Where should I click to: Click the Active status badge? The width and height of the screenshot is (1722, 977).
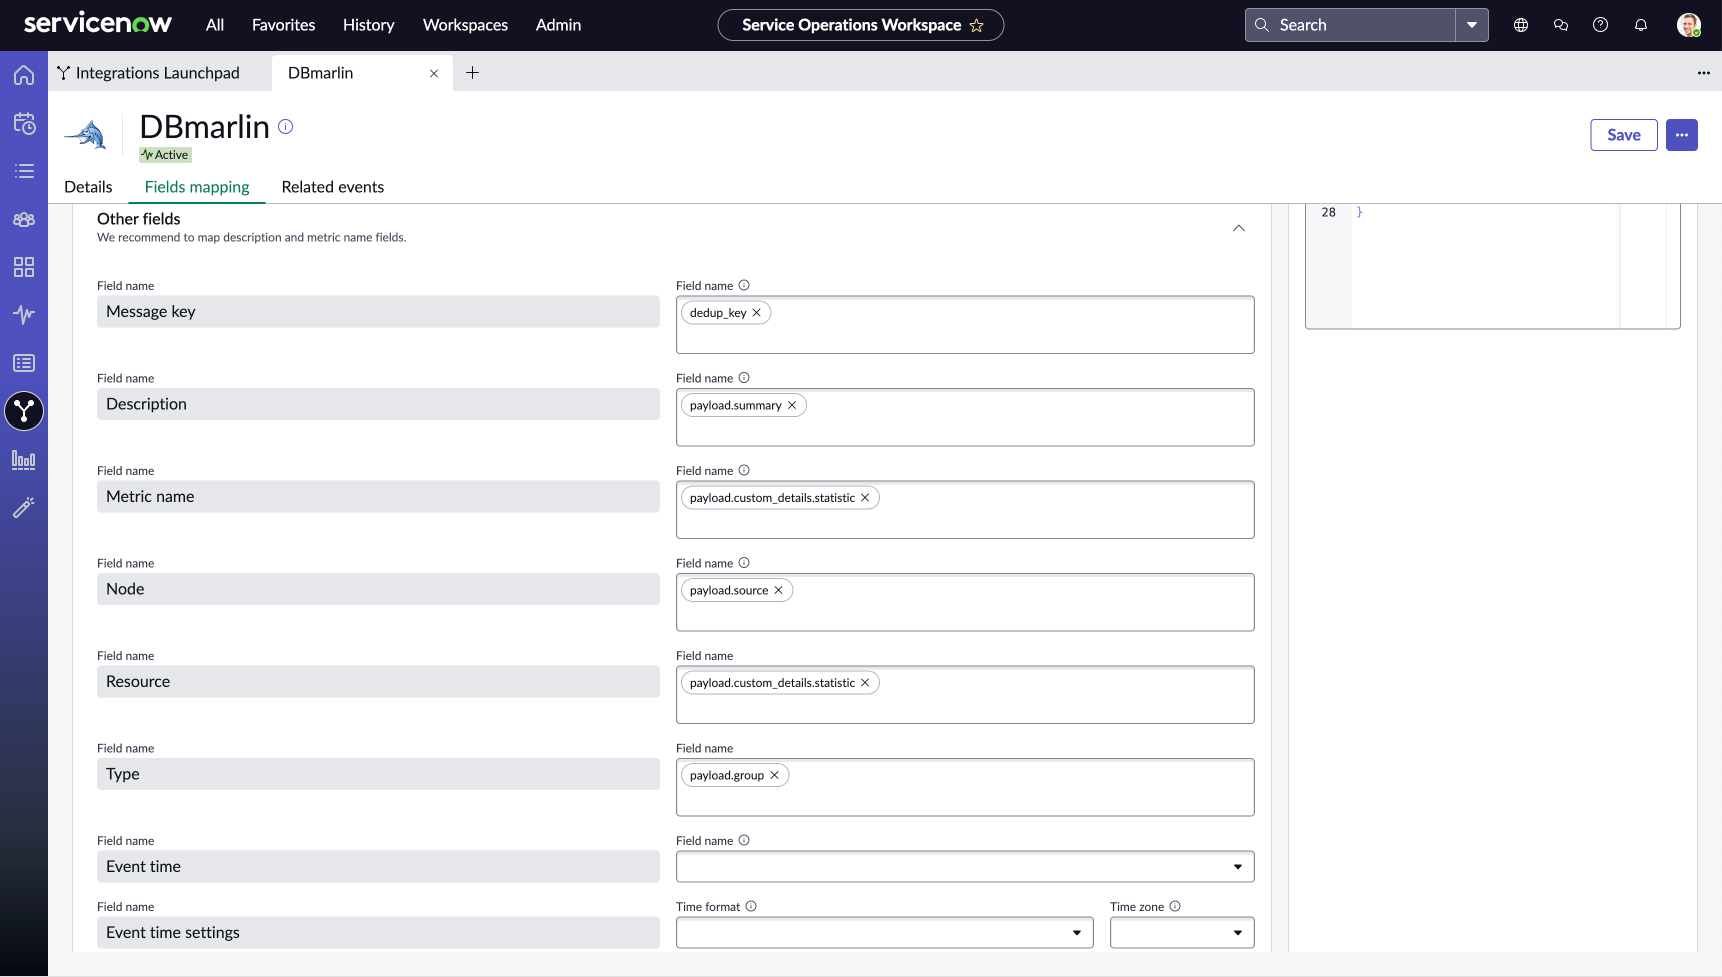coord(165,155)
